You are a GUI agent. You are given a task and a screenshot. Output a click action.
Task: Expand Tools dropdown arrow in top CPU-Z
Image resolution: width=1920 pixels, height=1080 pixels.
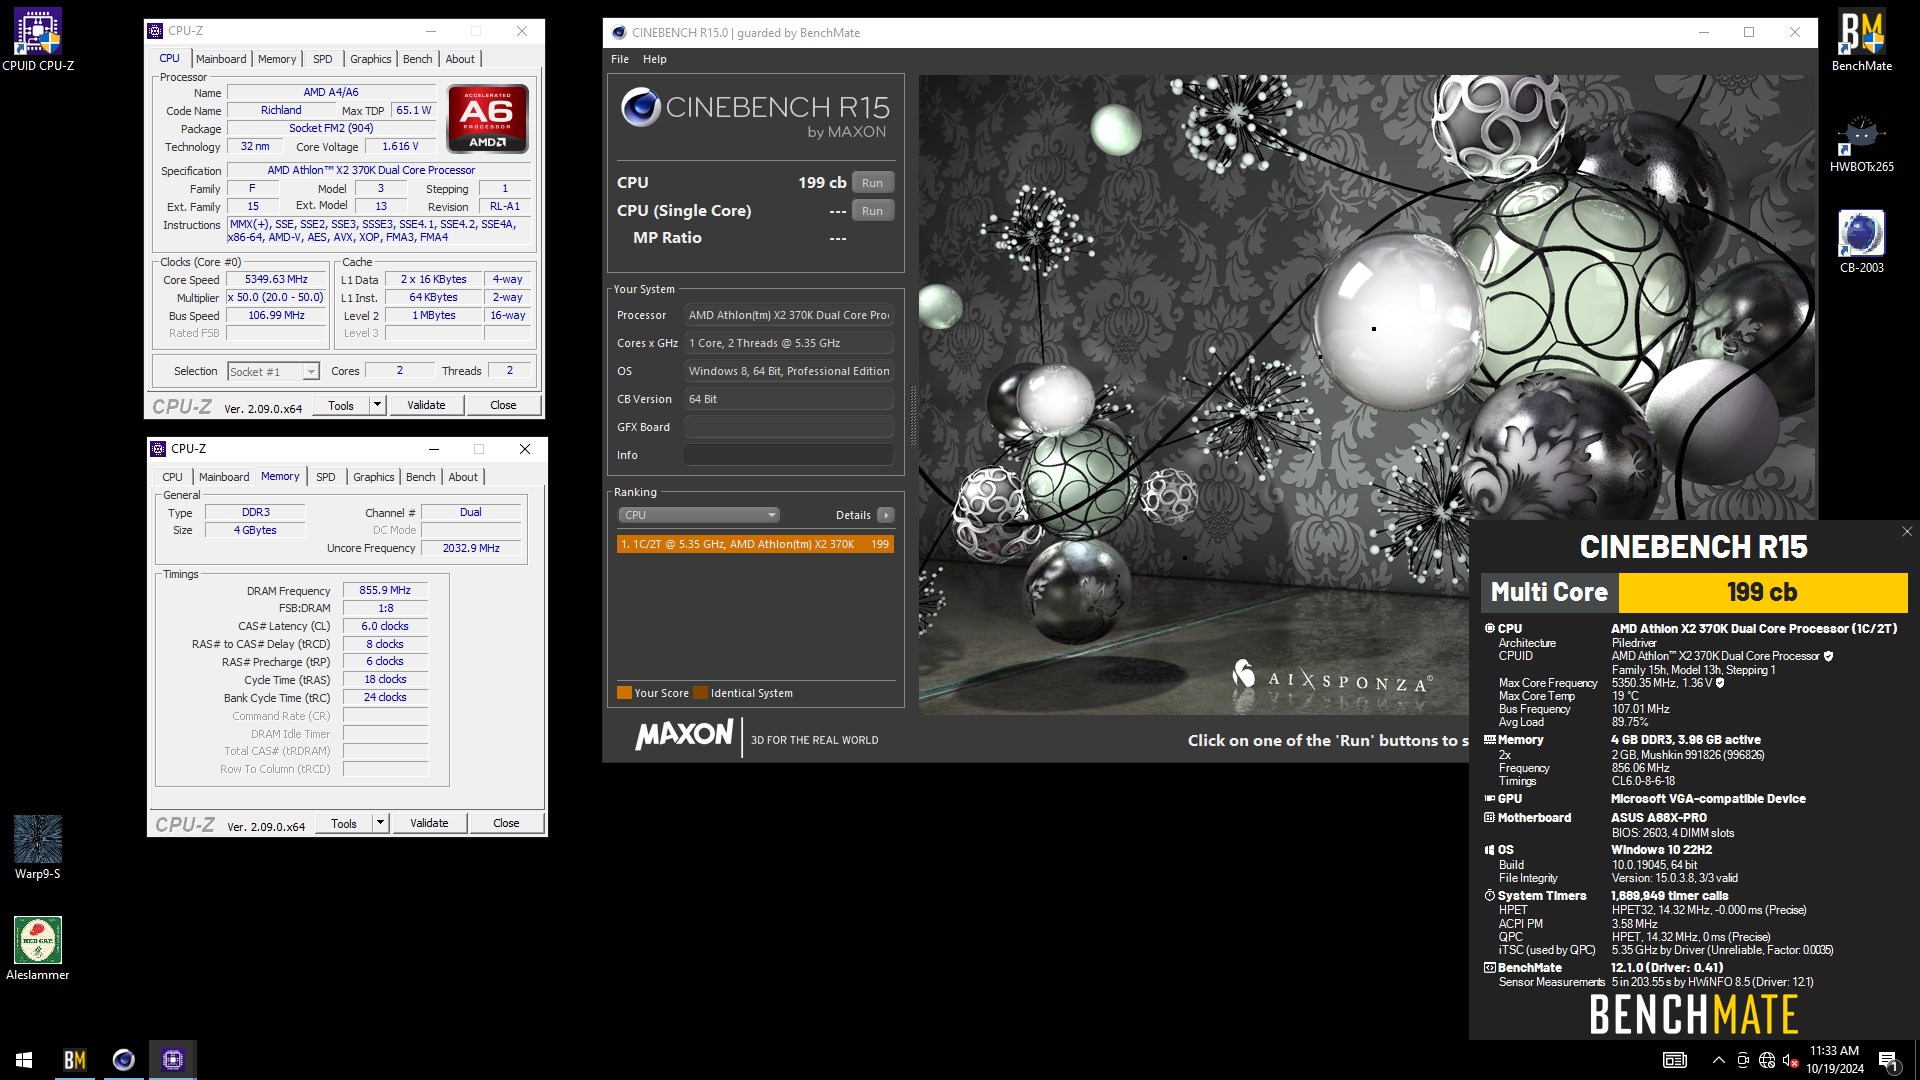[377, 405]
